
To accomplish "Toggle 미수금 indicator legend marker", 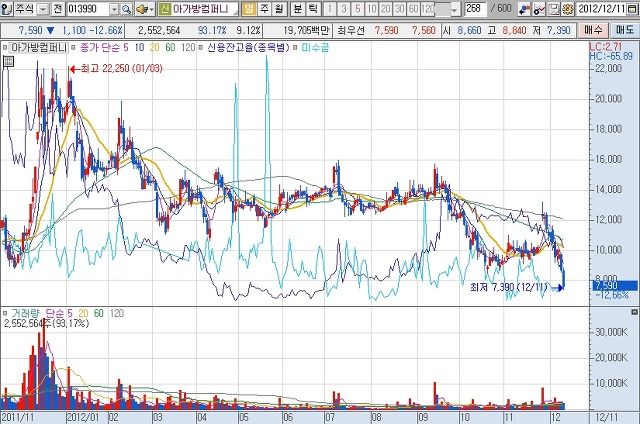I will point(296,48).
